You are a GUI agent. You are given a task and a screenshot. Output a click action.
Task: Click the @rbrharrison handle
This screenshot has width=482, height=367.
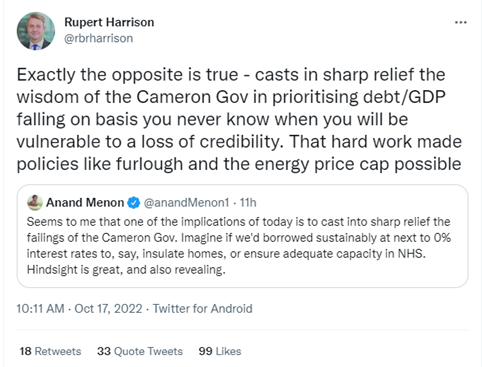click(98, 38)
